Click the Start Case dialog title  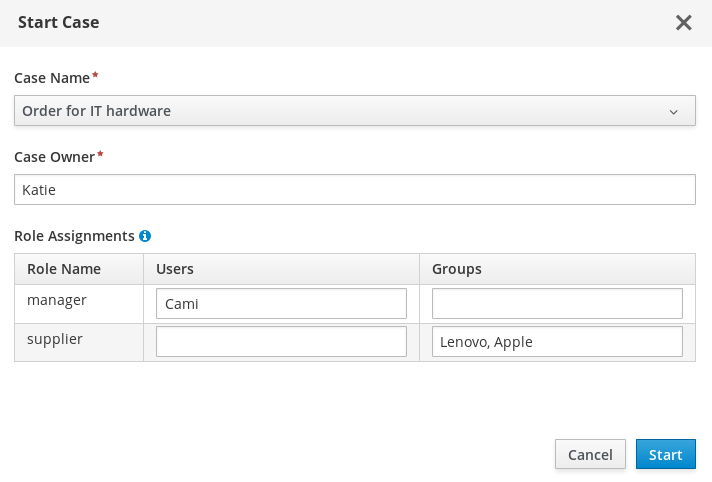[x=59, y=22]
